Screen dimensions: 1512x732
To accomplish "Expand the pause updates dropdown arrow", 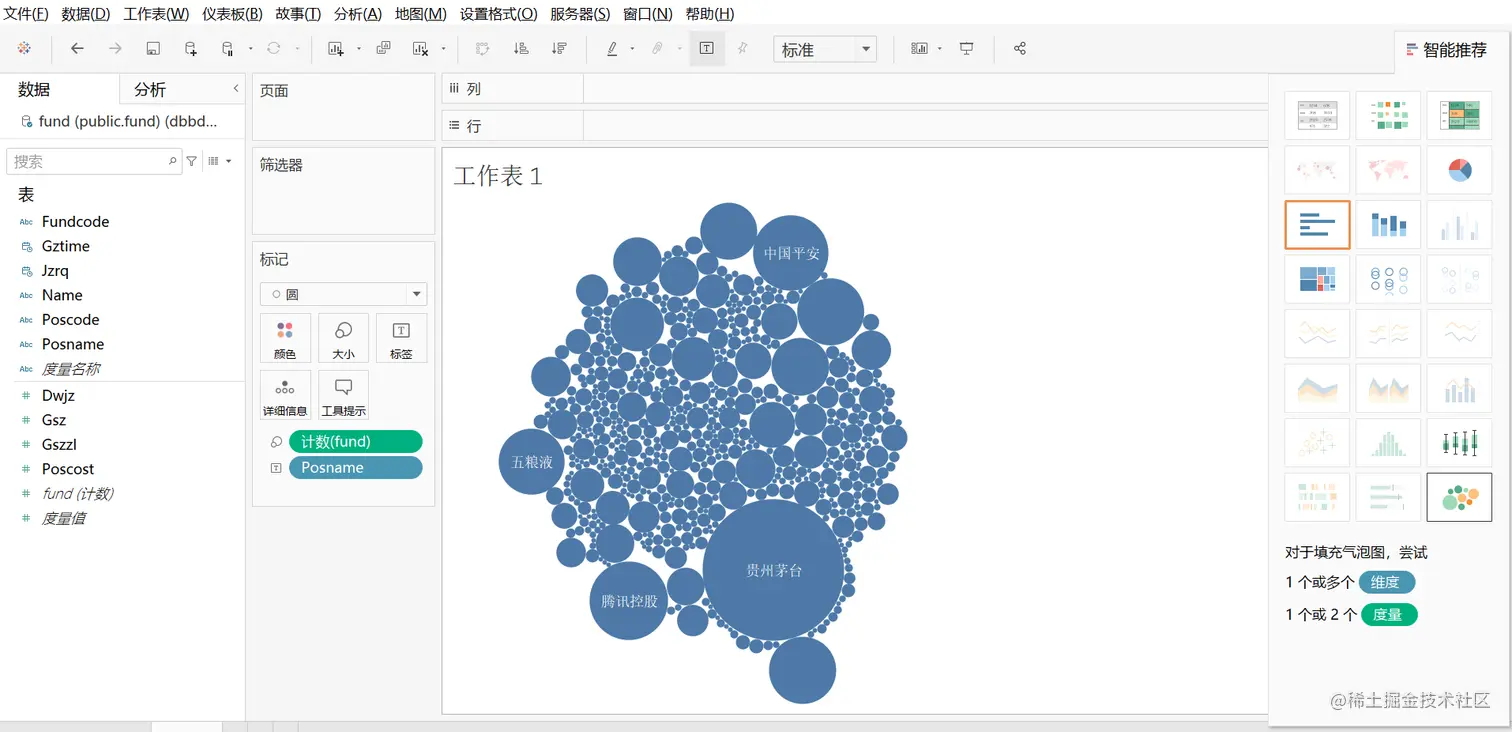I will point(250,49).
